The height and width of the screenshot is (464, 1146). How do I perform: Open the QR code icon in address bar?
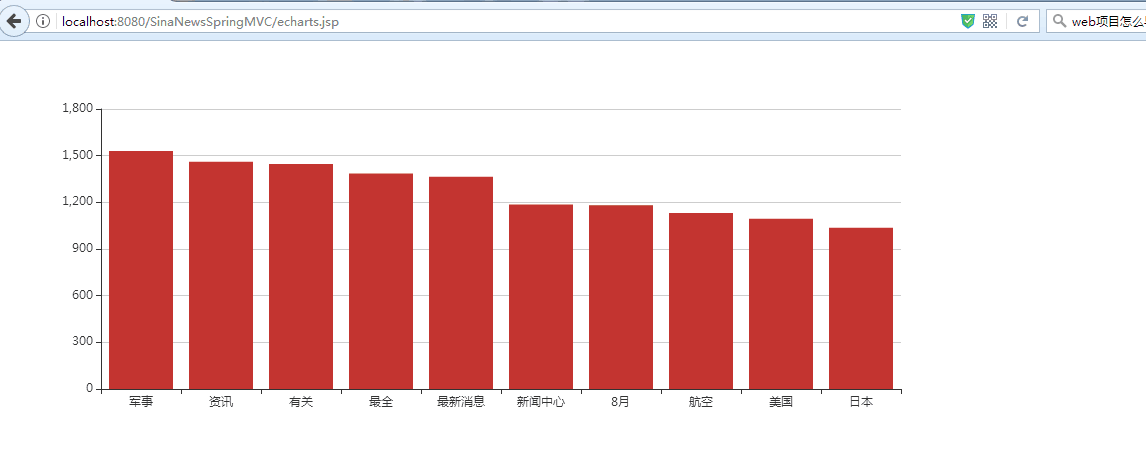(990, 21)
